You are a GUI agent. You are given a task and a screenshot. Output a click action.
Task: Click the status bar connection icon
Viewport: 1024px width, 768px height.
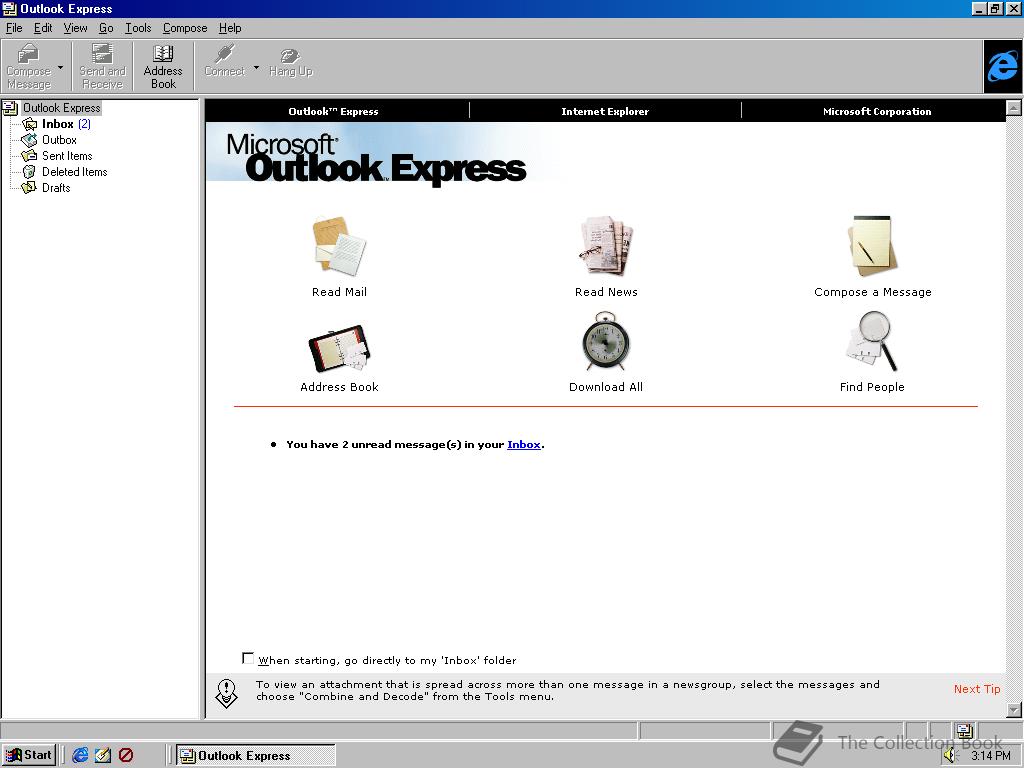(x=965, y=731)
